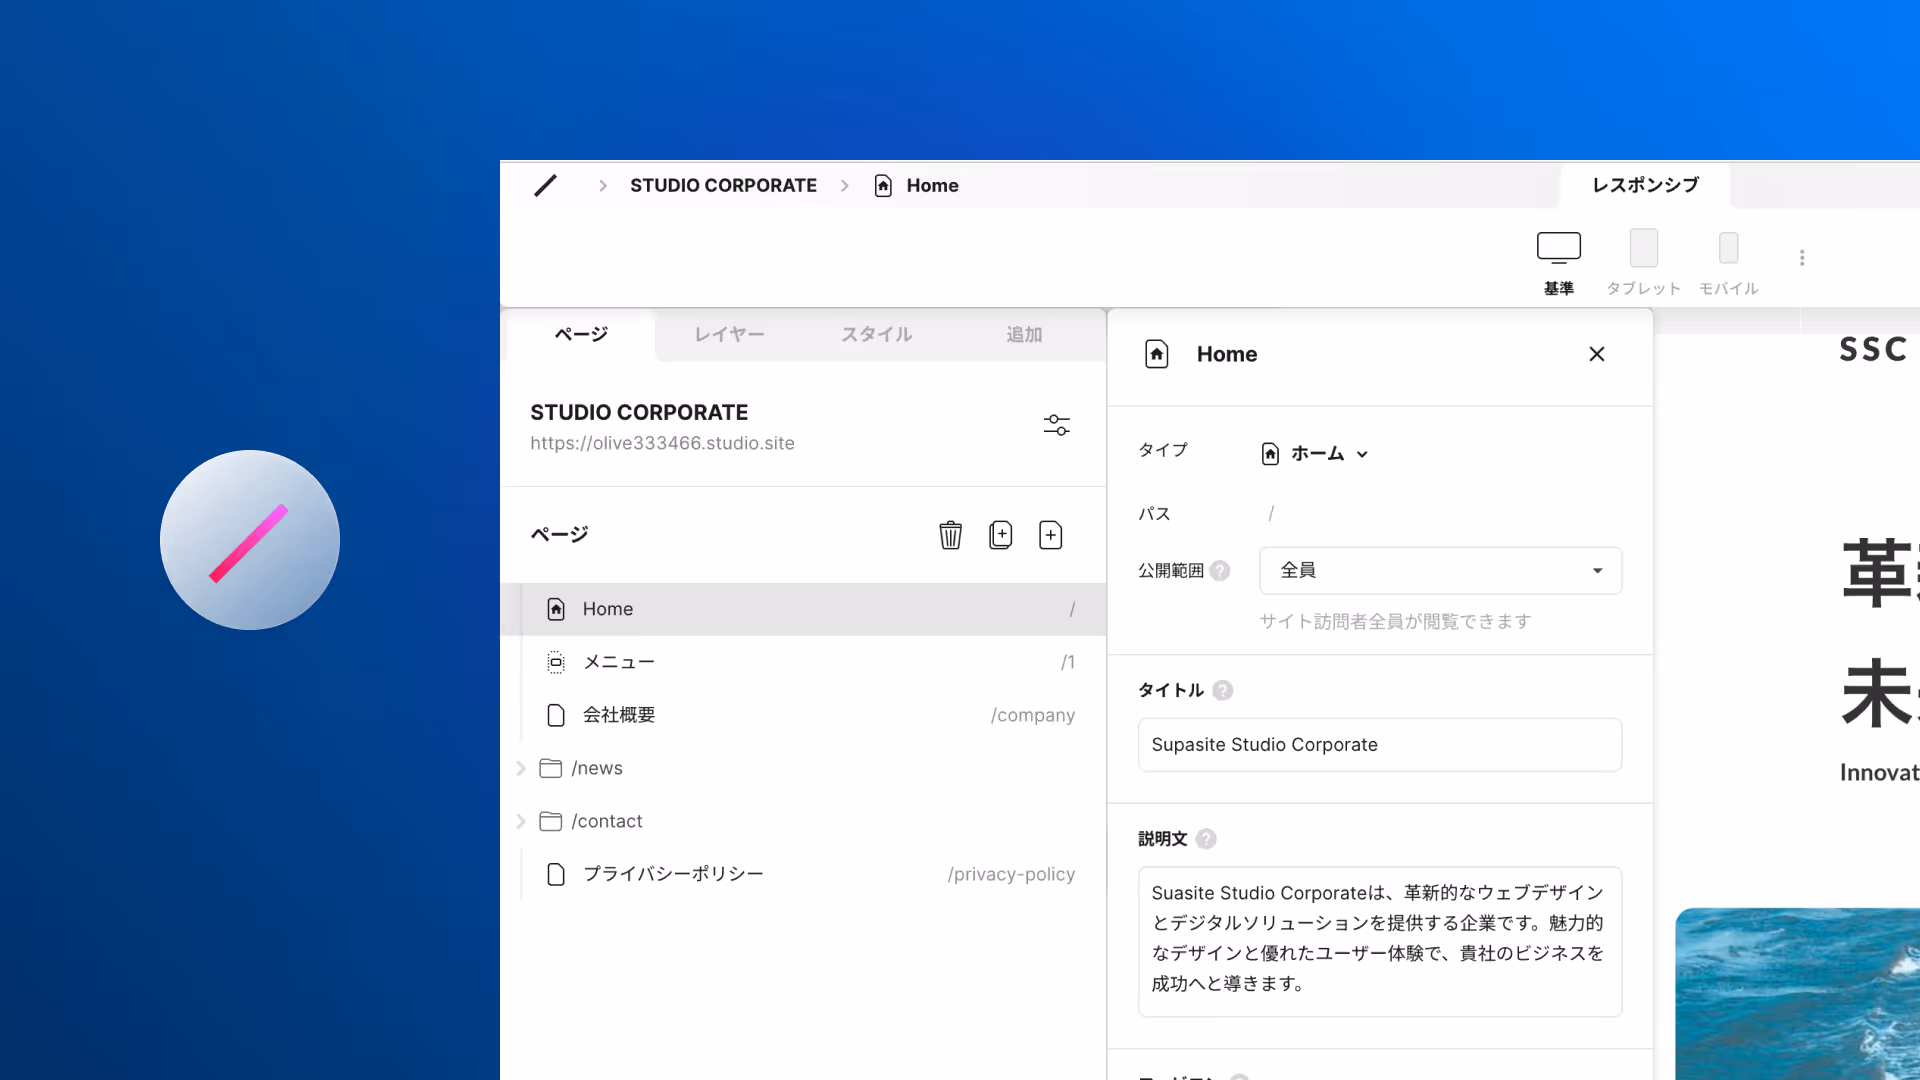The width and height of the screenshot is (1920, 1080).
Task: Click the duplicate page icon
Action: pyautogui.click(x=1000, y=535)
